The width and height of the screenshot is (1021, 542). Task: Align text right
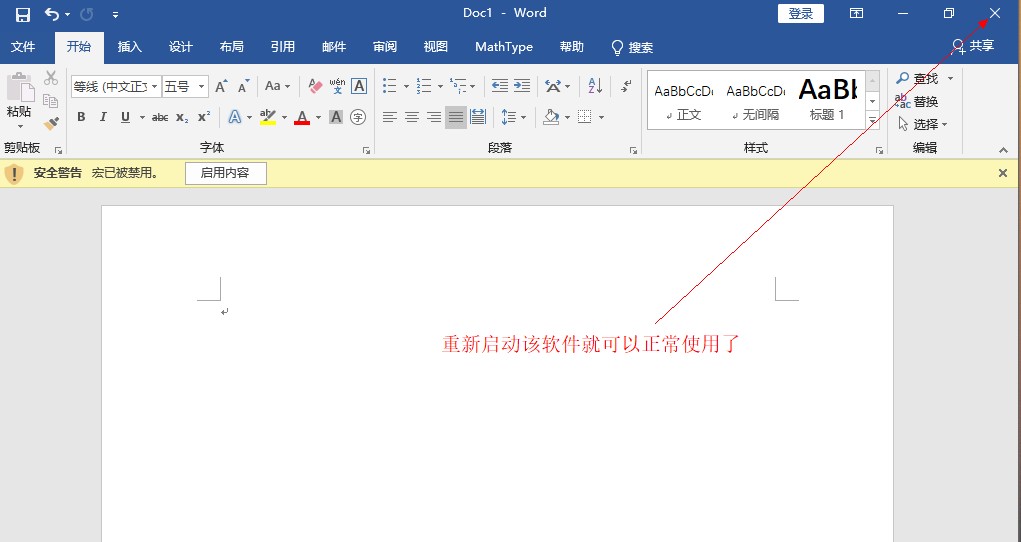point(434,117)
